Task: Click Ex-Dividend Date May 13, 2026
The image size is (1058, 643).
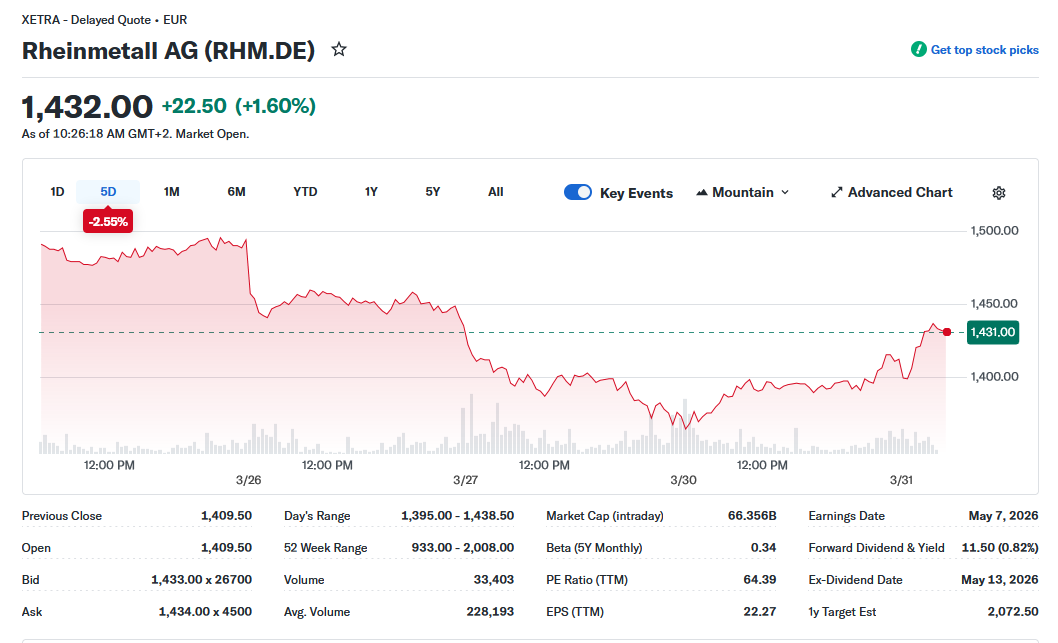Action: coord(999,580)
